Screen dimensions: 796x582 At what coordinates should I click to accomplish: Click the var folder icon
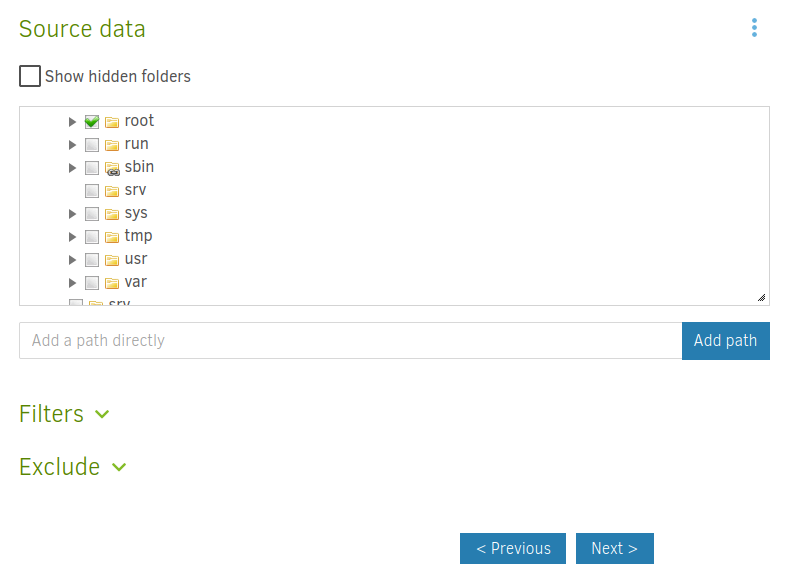[x=112, y=283]
